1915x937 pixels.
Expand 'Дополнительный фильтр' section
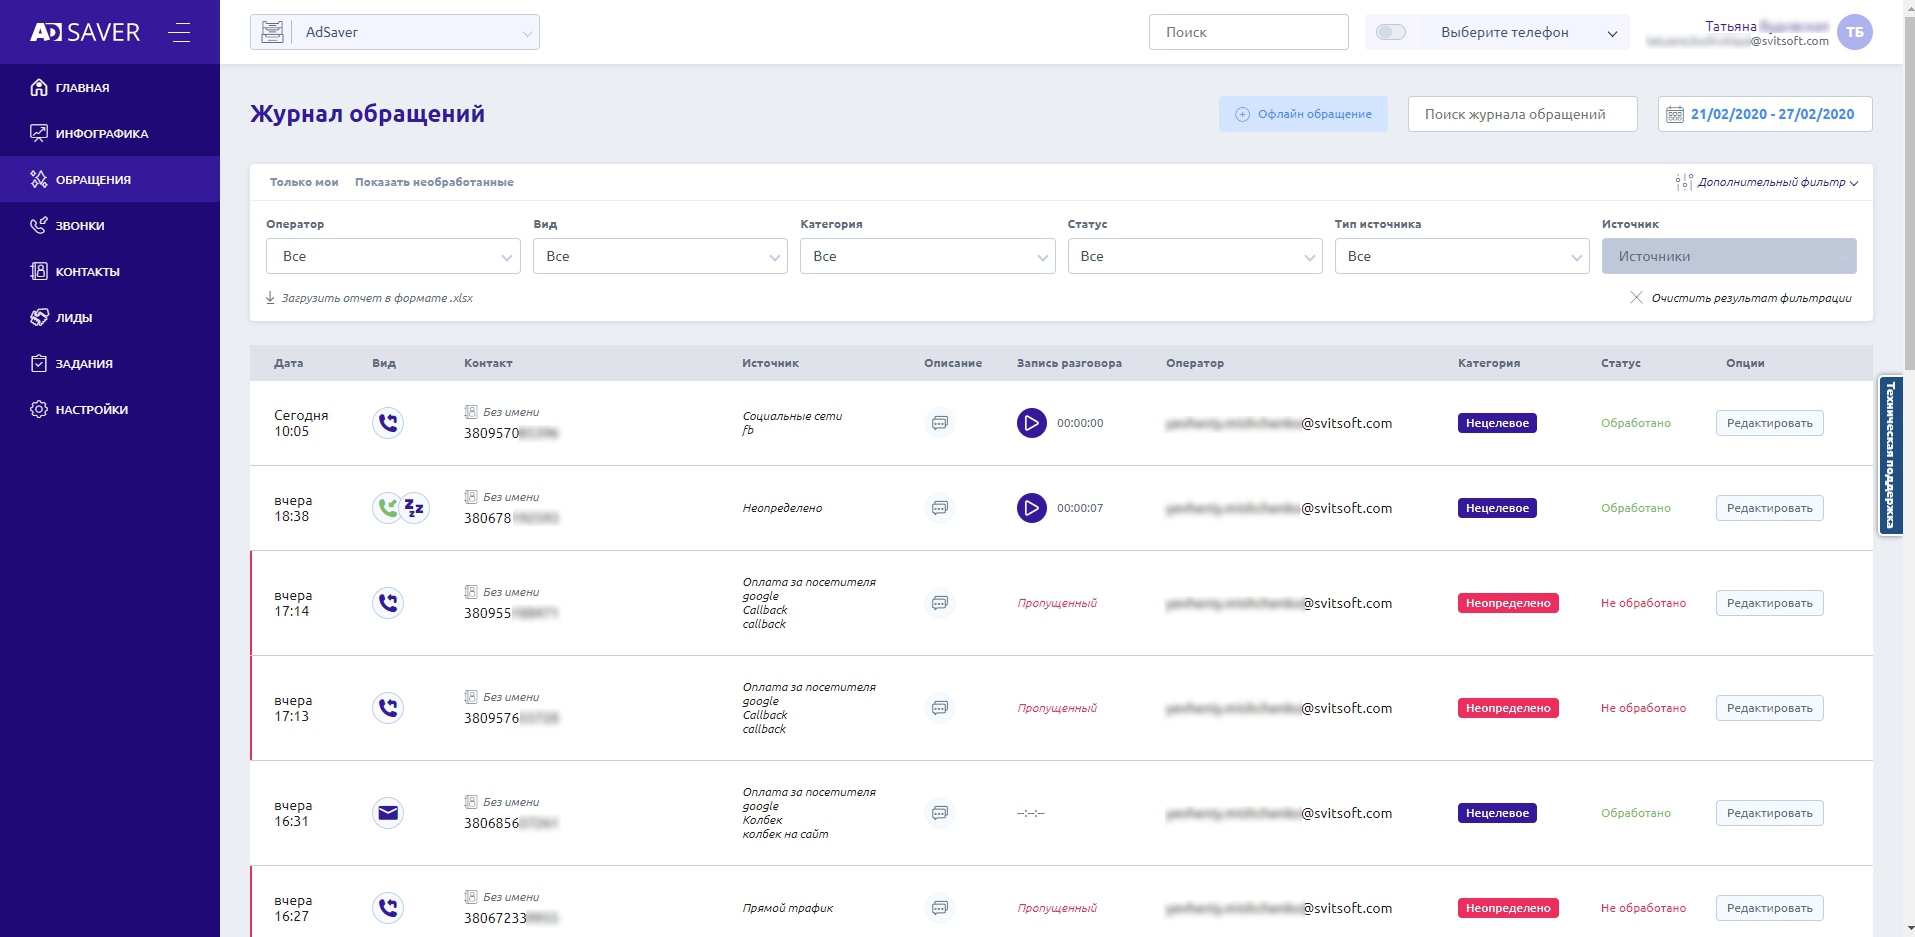tap(1767, 182)
